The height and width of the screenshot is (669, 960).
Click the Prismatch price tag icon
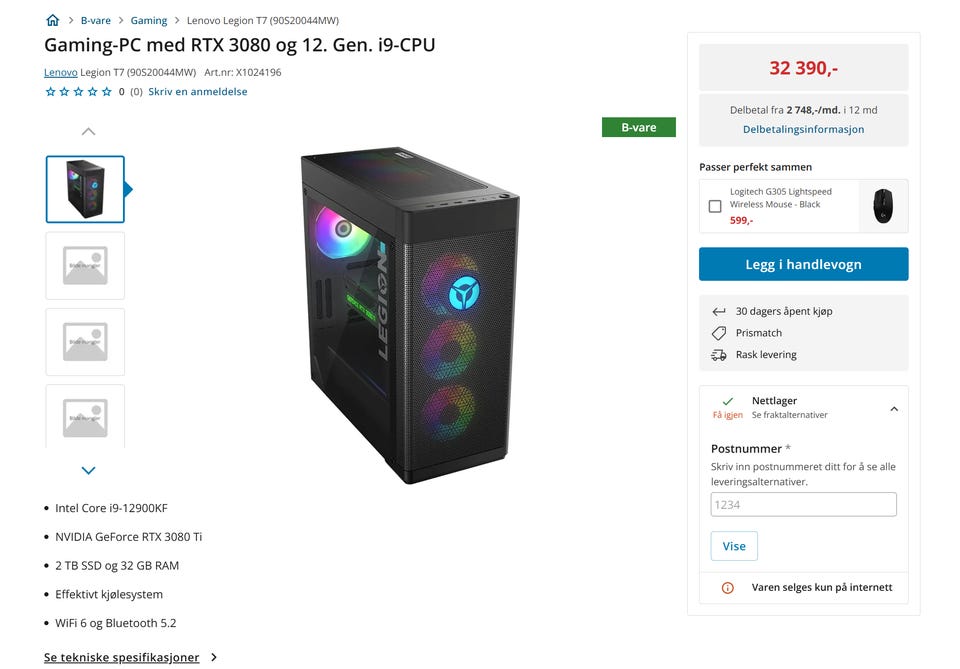tap(719, 333)
